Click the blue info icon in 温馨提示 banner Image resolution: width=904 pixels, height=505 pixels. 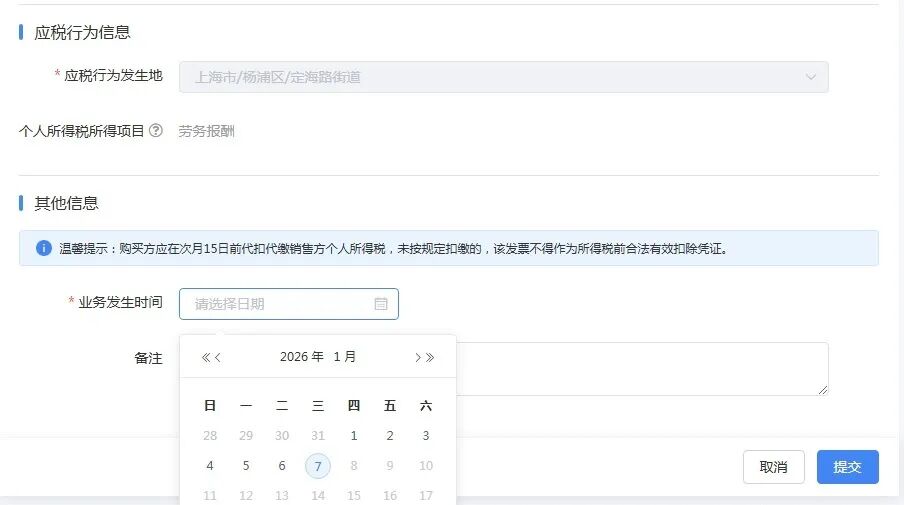click(x=44, y=248)
